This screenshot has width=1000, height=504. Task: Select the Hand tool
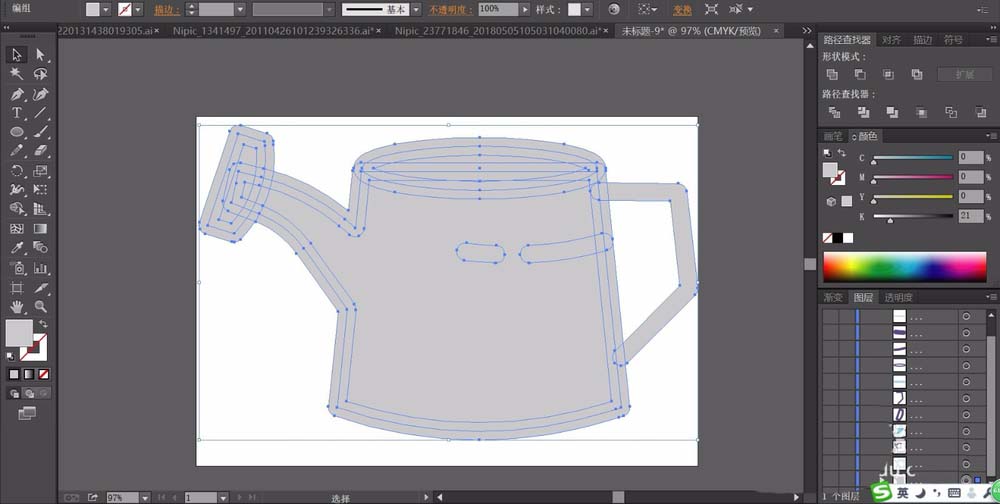click(x=17, y=307)
